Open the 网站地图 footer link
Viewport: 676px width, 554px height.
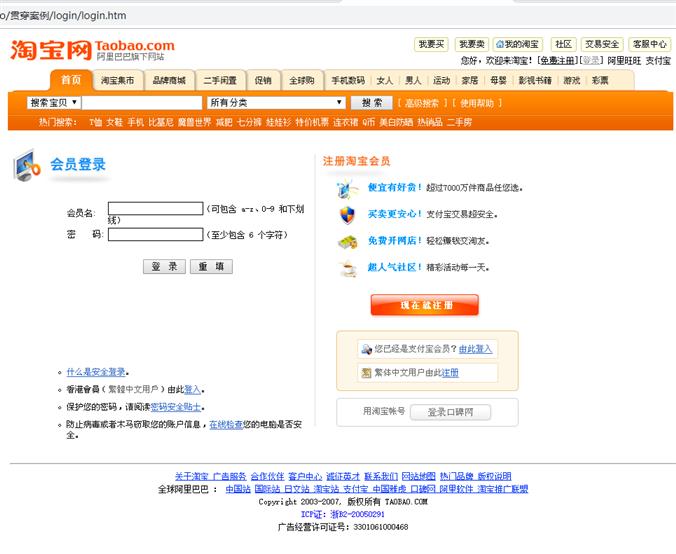coord(419,476)
